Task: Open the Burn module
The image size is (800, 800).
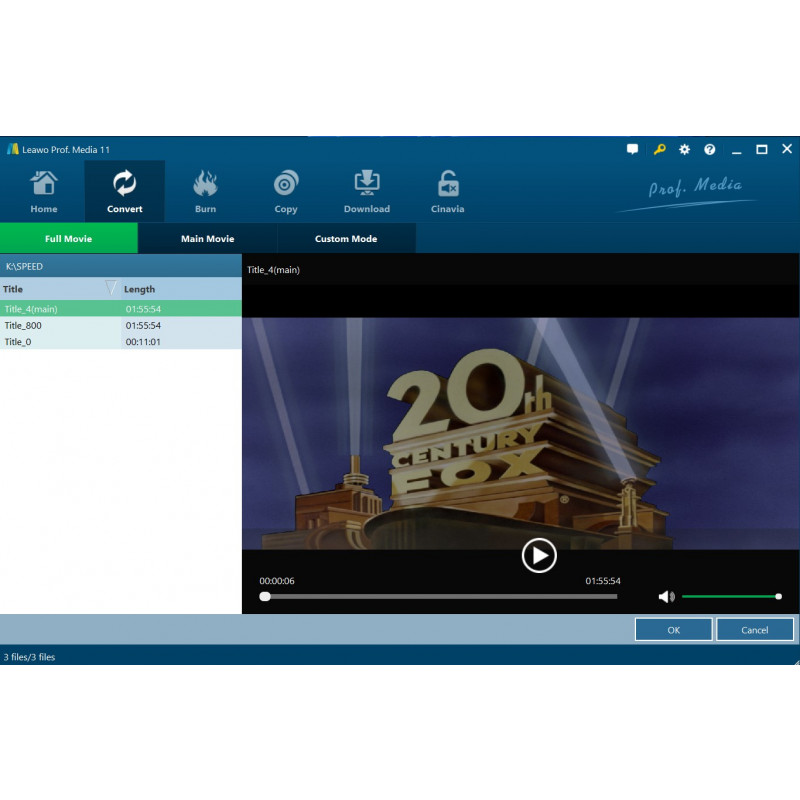Action: 205,191
